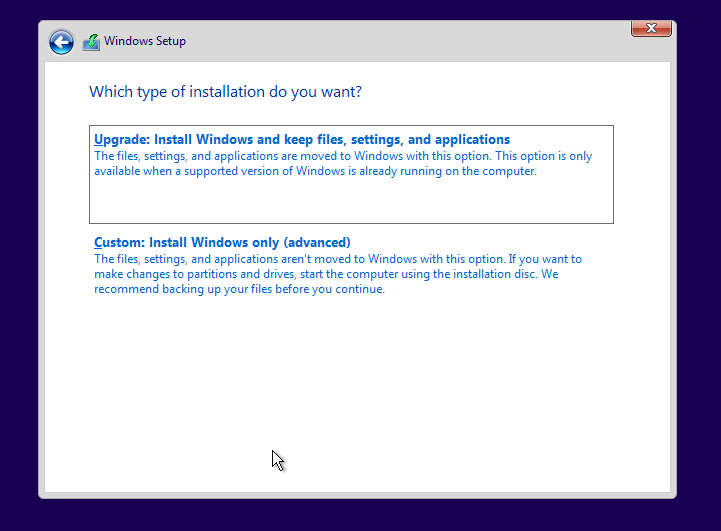Click the underlined C in Custom
721x531 pixels.
pyautogui.click(x=98, y=243)
